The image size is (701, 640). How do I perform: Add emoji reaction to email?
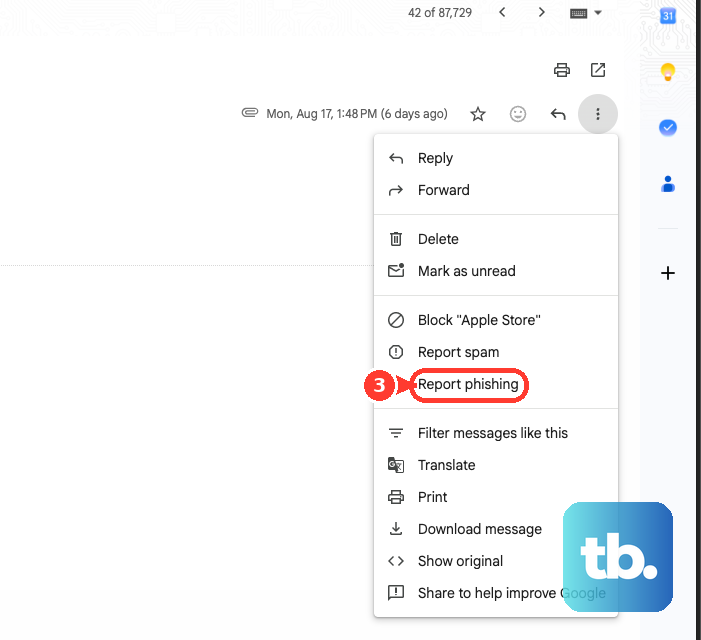pos(518,114)
